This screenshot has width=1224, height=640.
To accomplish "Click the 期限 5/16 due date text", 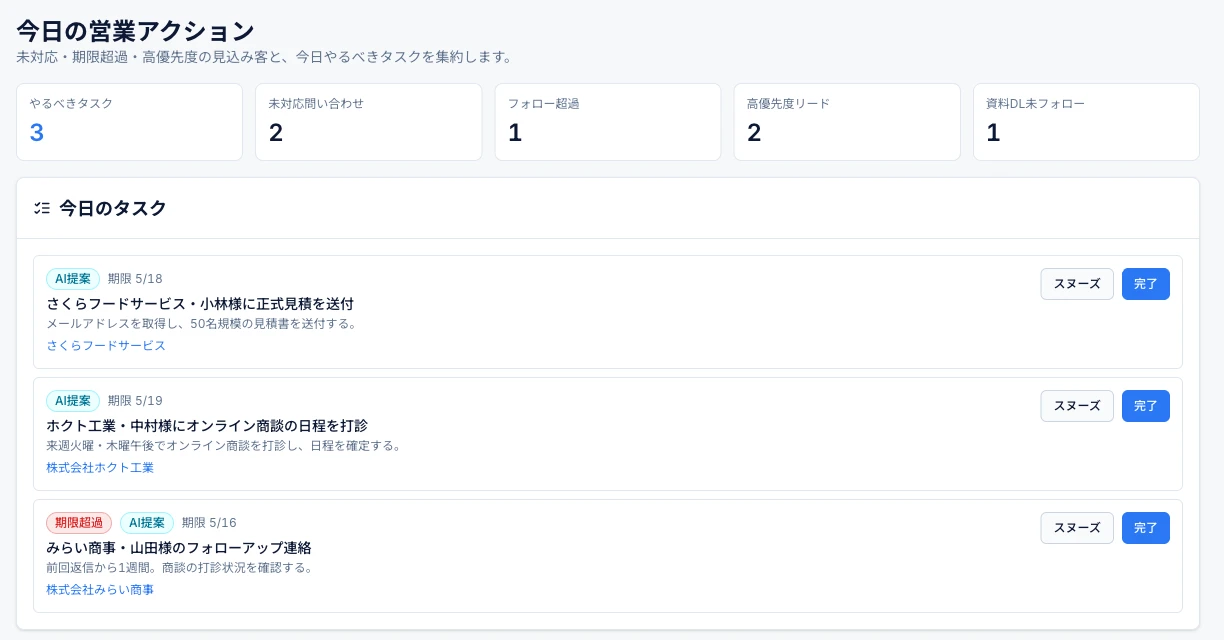I will pos(209,523).
